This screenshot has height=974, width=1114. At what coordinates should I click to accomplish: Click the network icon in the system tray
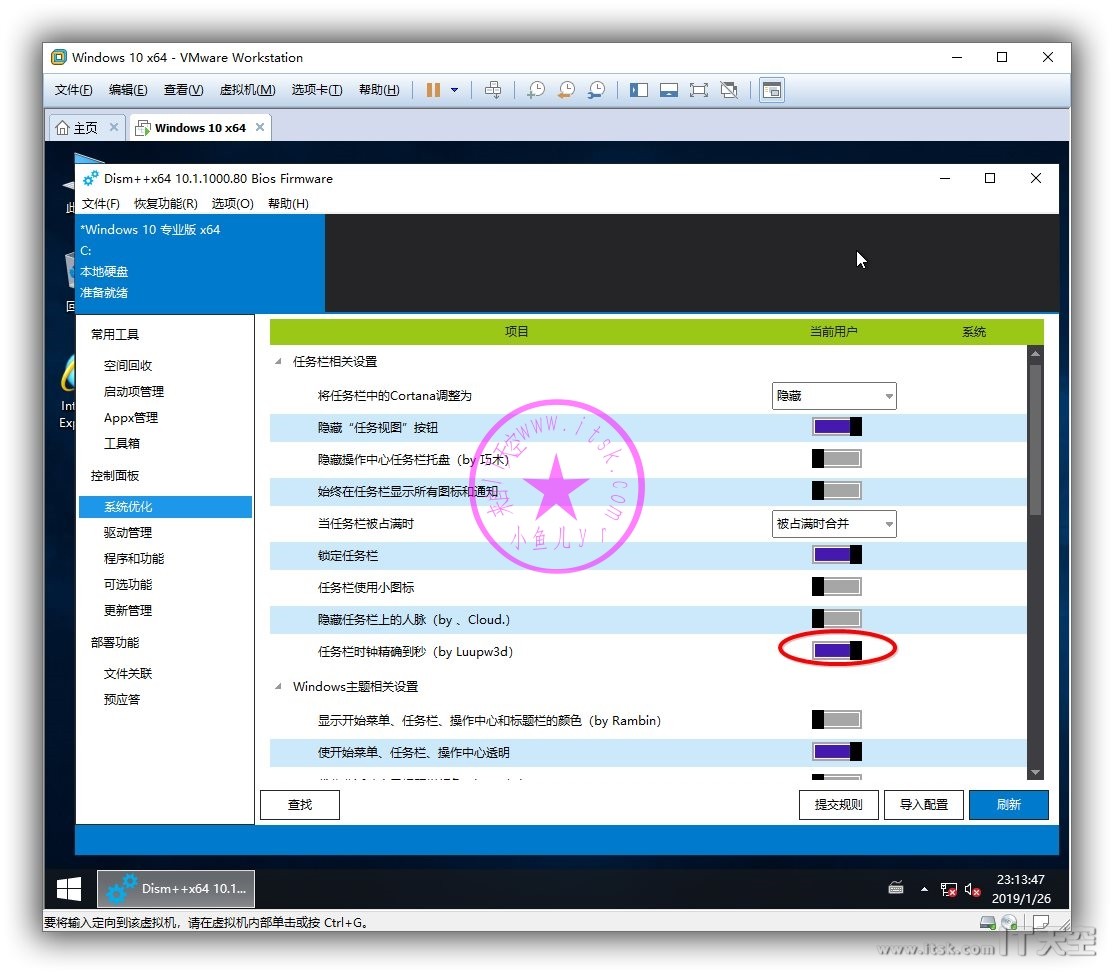(948, 889)
